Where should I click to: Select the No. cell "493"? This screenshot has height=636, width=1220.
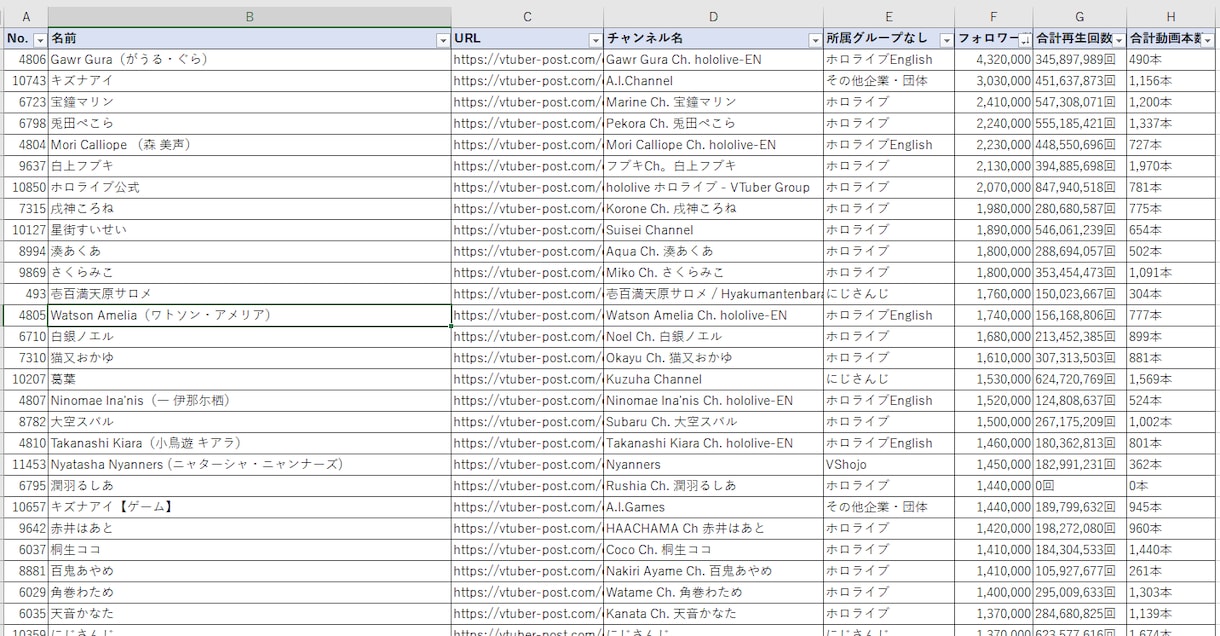[25, 294]
